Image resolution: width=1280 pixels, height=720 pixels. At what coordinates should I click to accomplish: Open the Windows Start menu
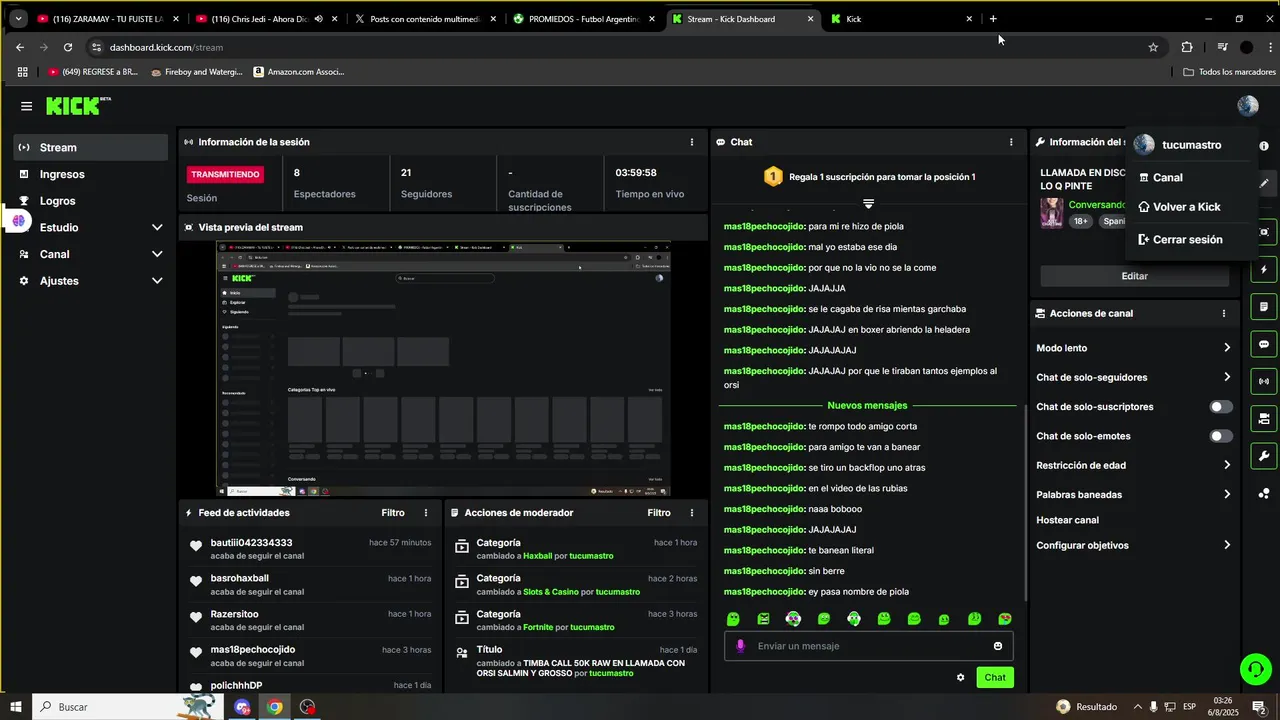coord(15,707)
